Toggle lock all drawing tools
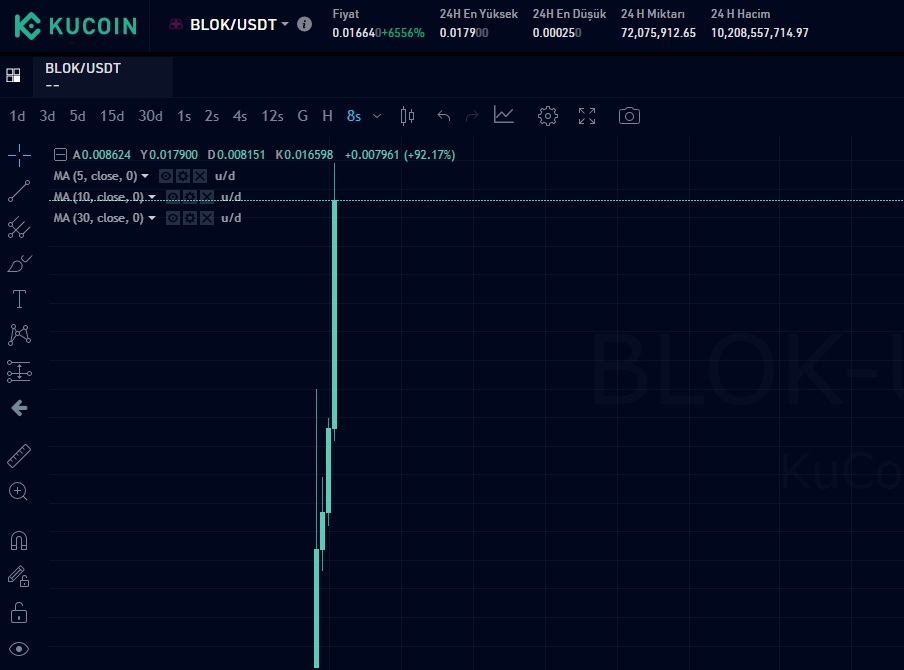 pos(19,612)
